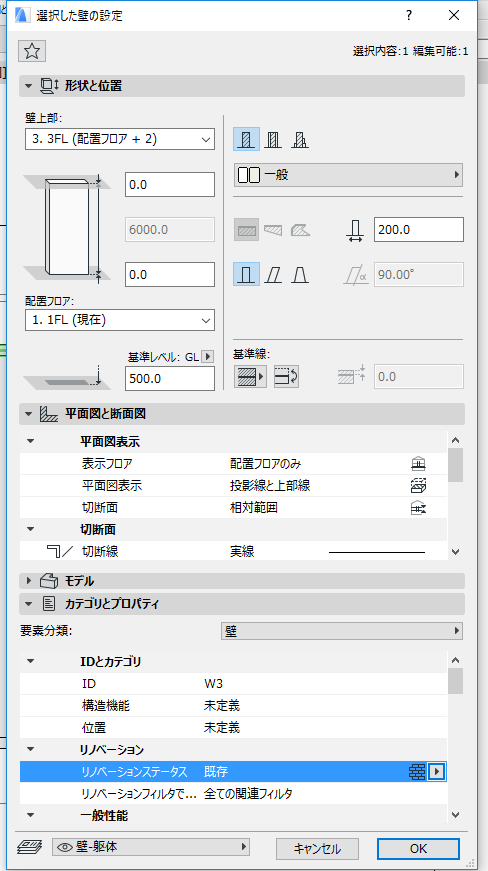The height and width of the screenshot is (871, 488).
Task: Click the 200.0 wall thickness field
Action: click(419, 229)
